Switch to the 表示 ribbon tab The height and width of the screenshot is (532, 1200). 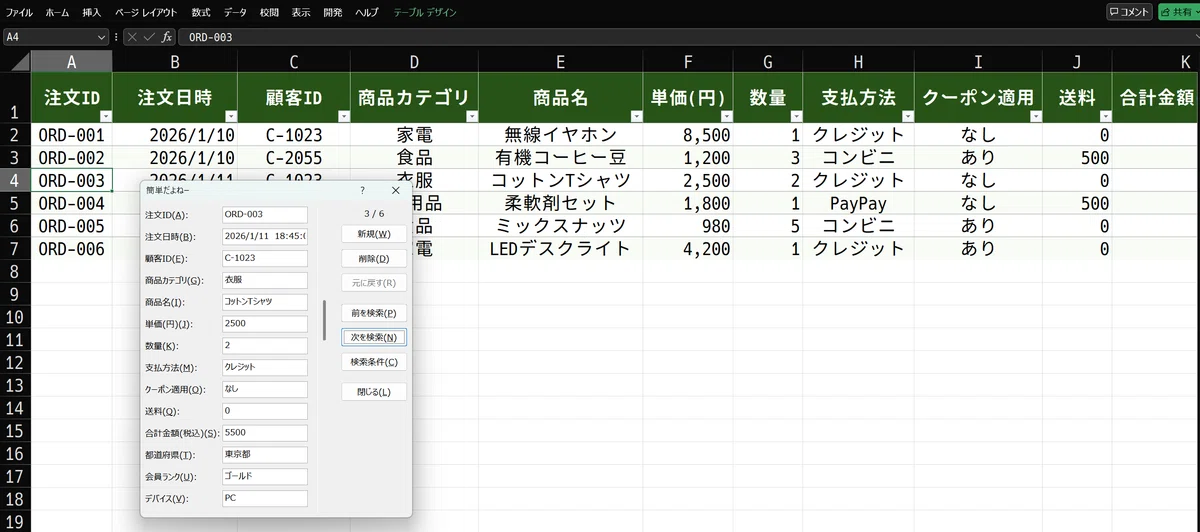(301, 12)
